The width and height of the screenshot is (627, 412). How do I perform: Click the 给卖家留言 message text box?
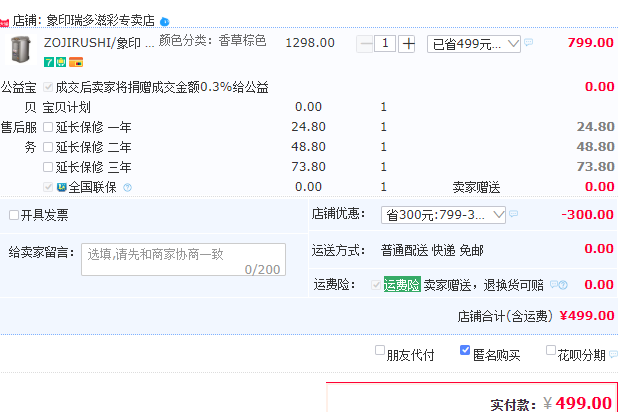click(x=183, y=259)
